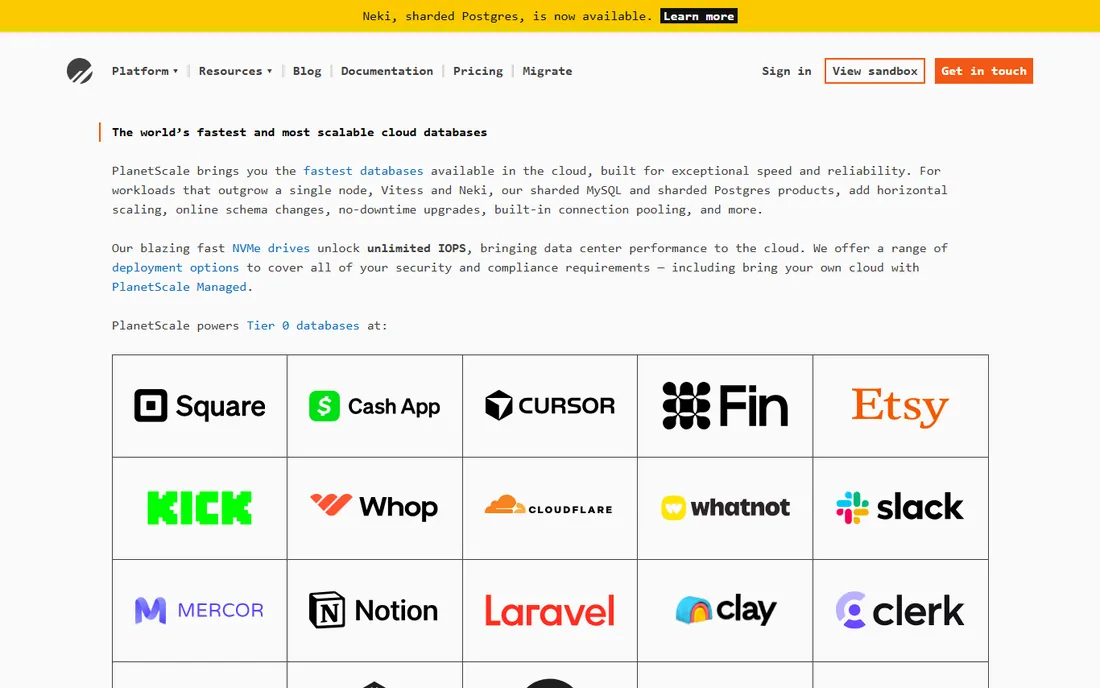Click the Whatnot logo tile
This screenshot has height=688, width=1100.
coord(725,508)
